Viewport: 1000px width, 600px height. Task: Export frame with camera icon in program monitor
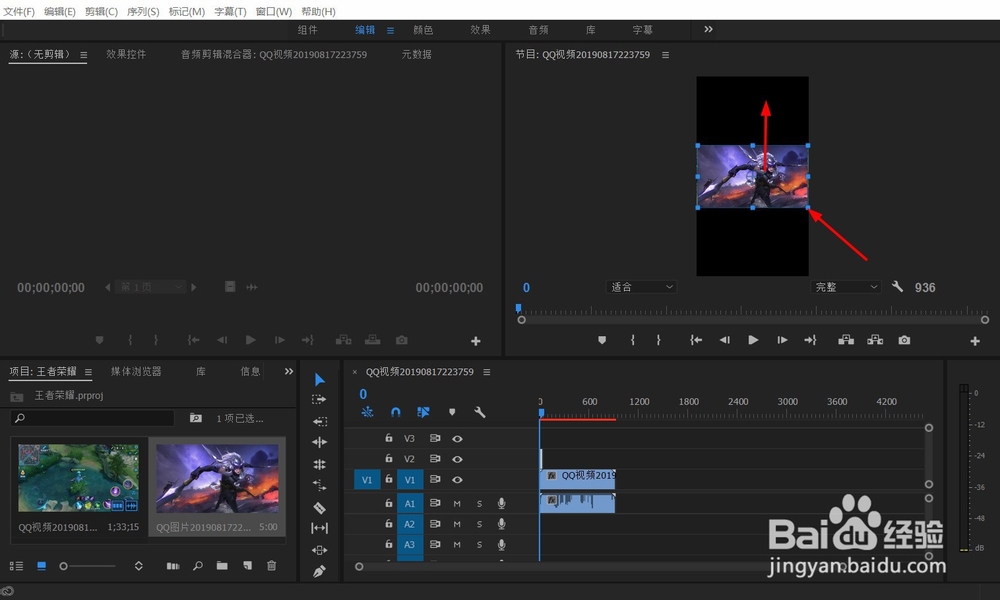[904, 340]
